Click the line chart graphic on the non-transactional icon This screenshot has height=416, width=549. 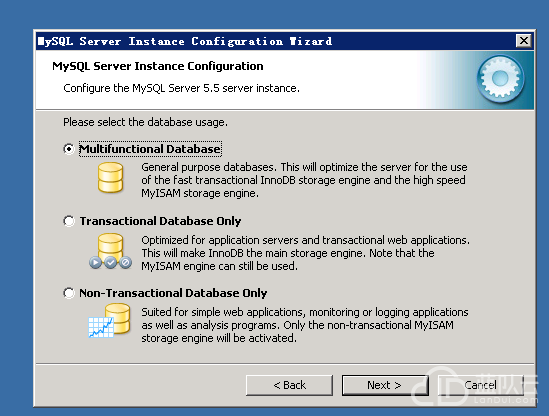[101, 327]
